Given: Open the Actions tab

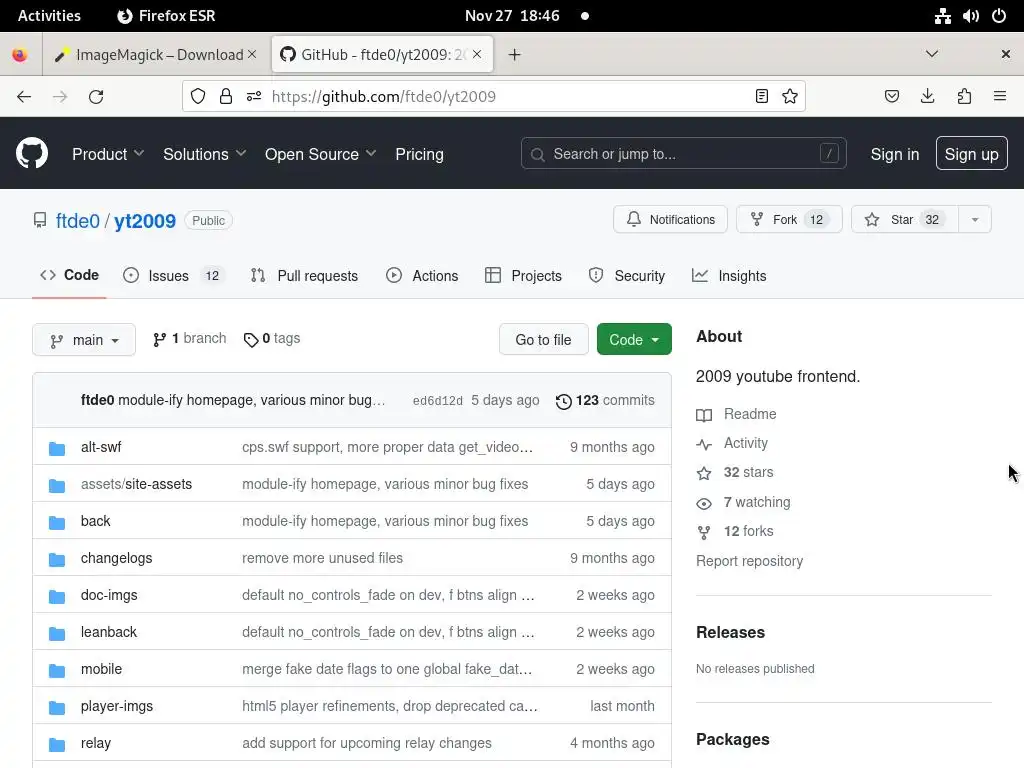Looking at the screenshot, I should 422,276.
